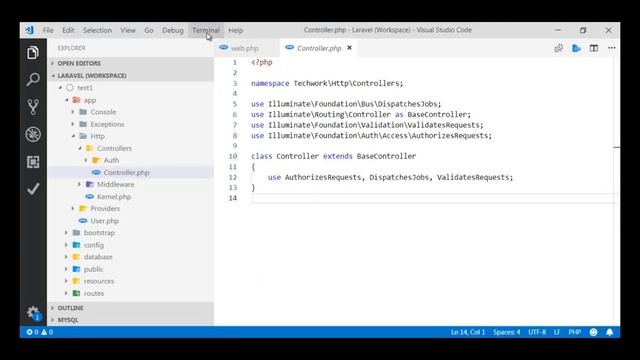Viewport: 640px width, 360px height.
Task: Open the checkmark view in activity bar
Action: [x=33, y=189]
